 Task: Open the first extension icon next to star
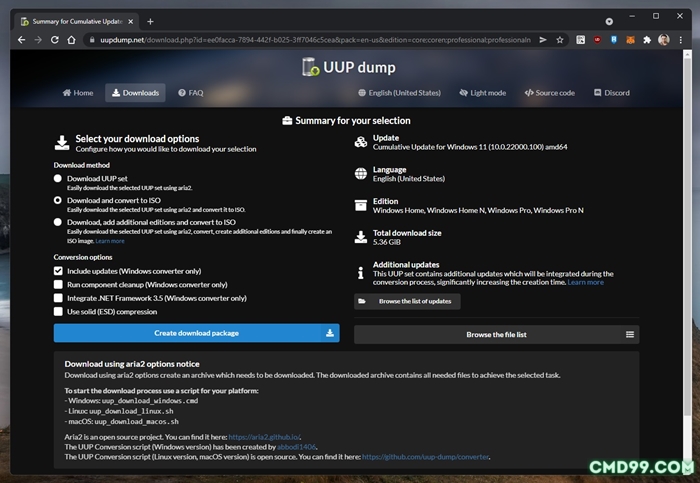(x=580, y=40)
